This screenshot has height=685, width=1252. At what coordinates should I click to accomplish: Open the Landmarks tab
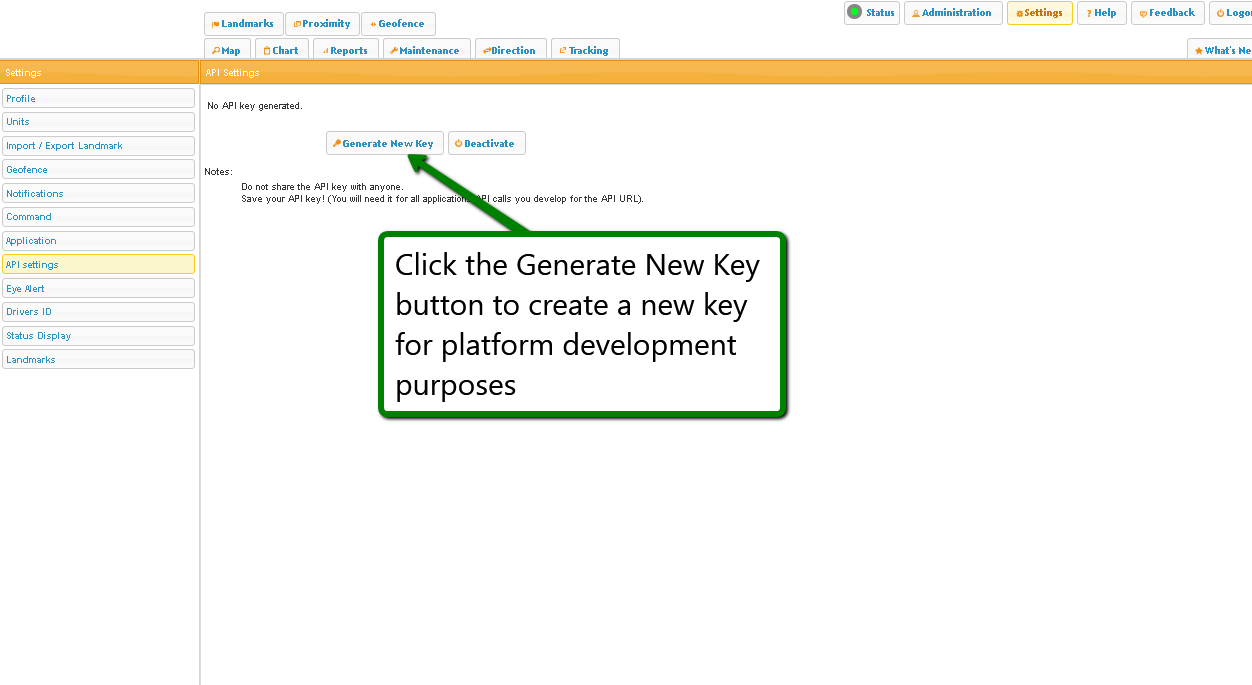tap(243, 24)
